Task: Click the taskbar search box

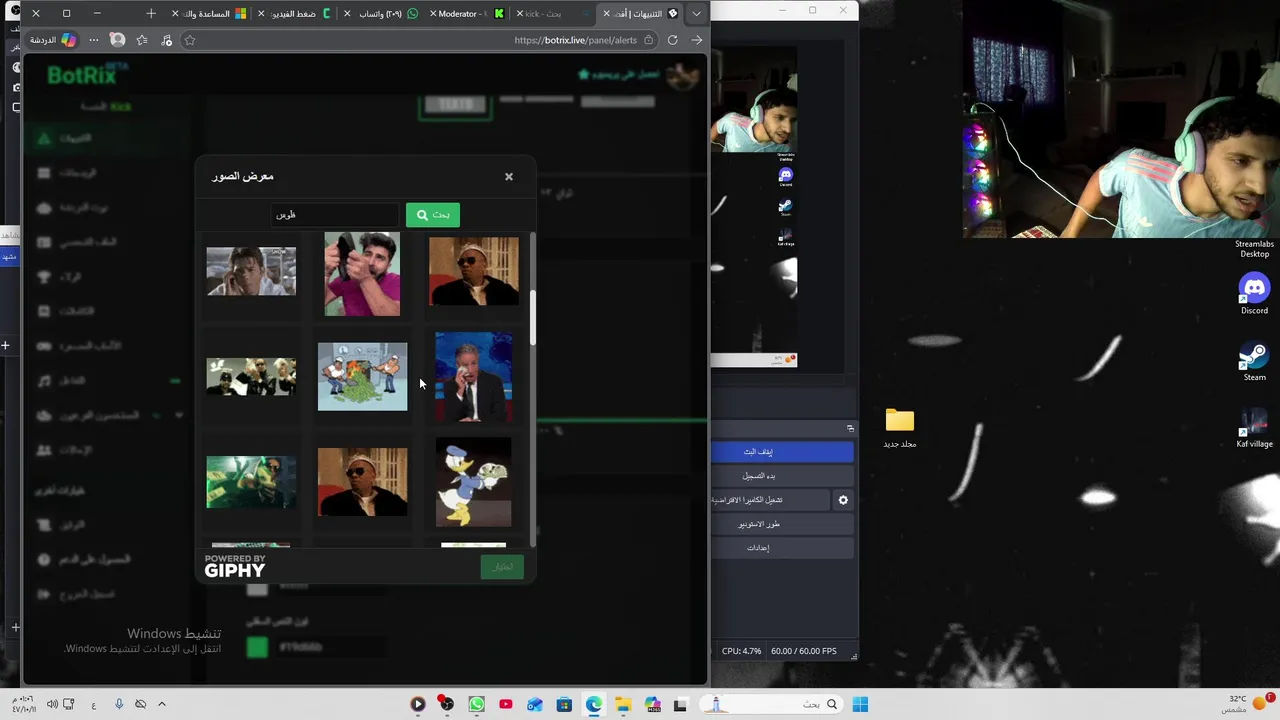Action: coord(772,704)
